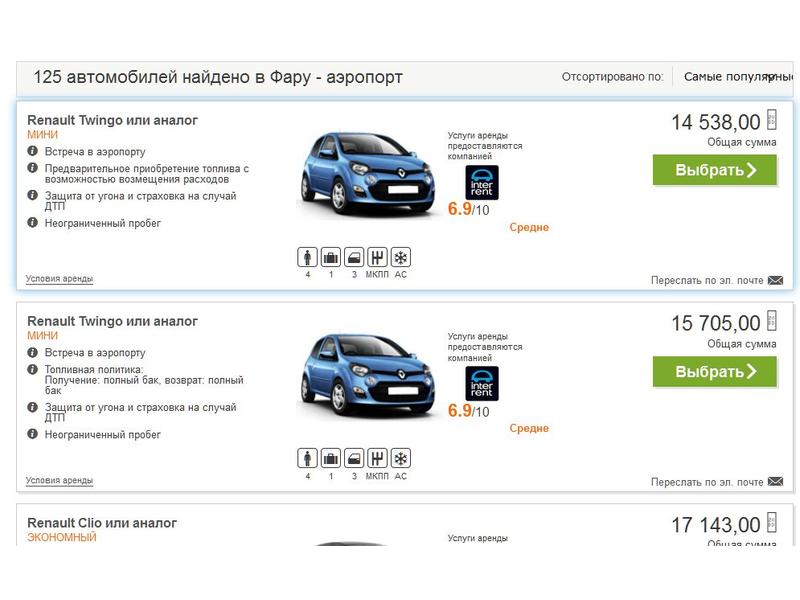Click the currency icon next to 14 538,00
The height and width of the screenshot is (600, 800).
[772, 120]
